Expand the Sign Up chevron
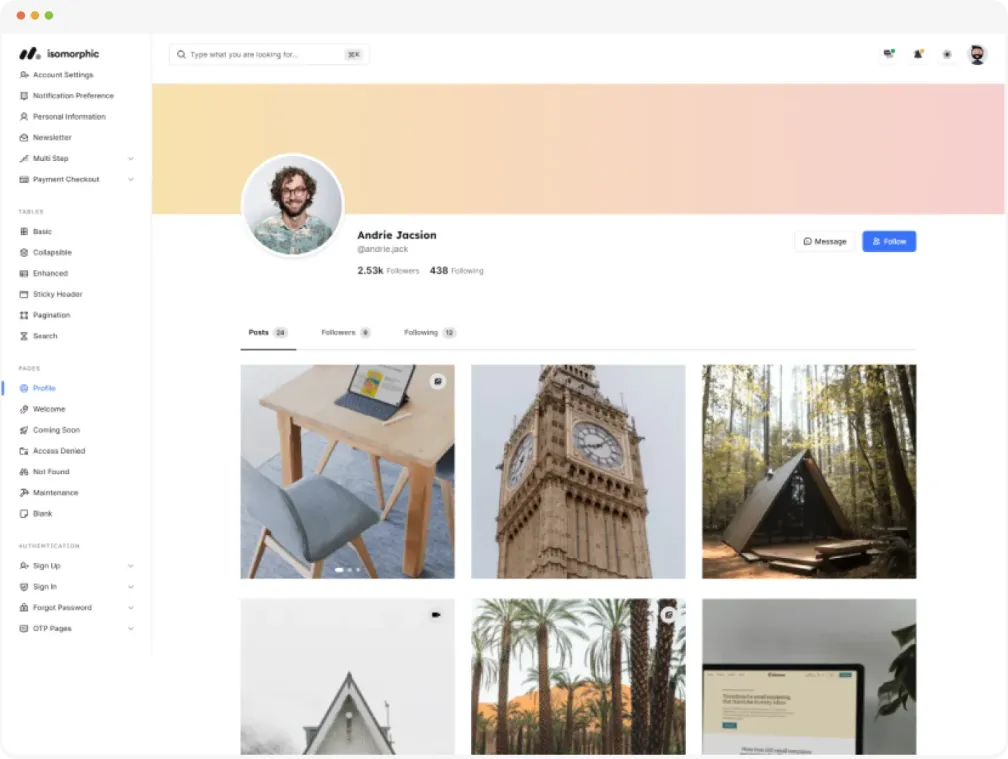The height and width of the screenshot is (759, 1008). pyautogui.click(x=130, y=566)
